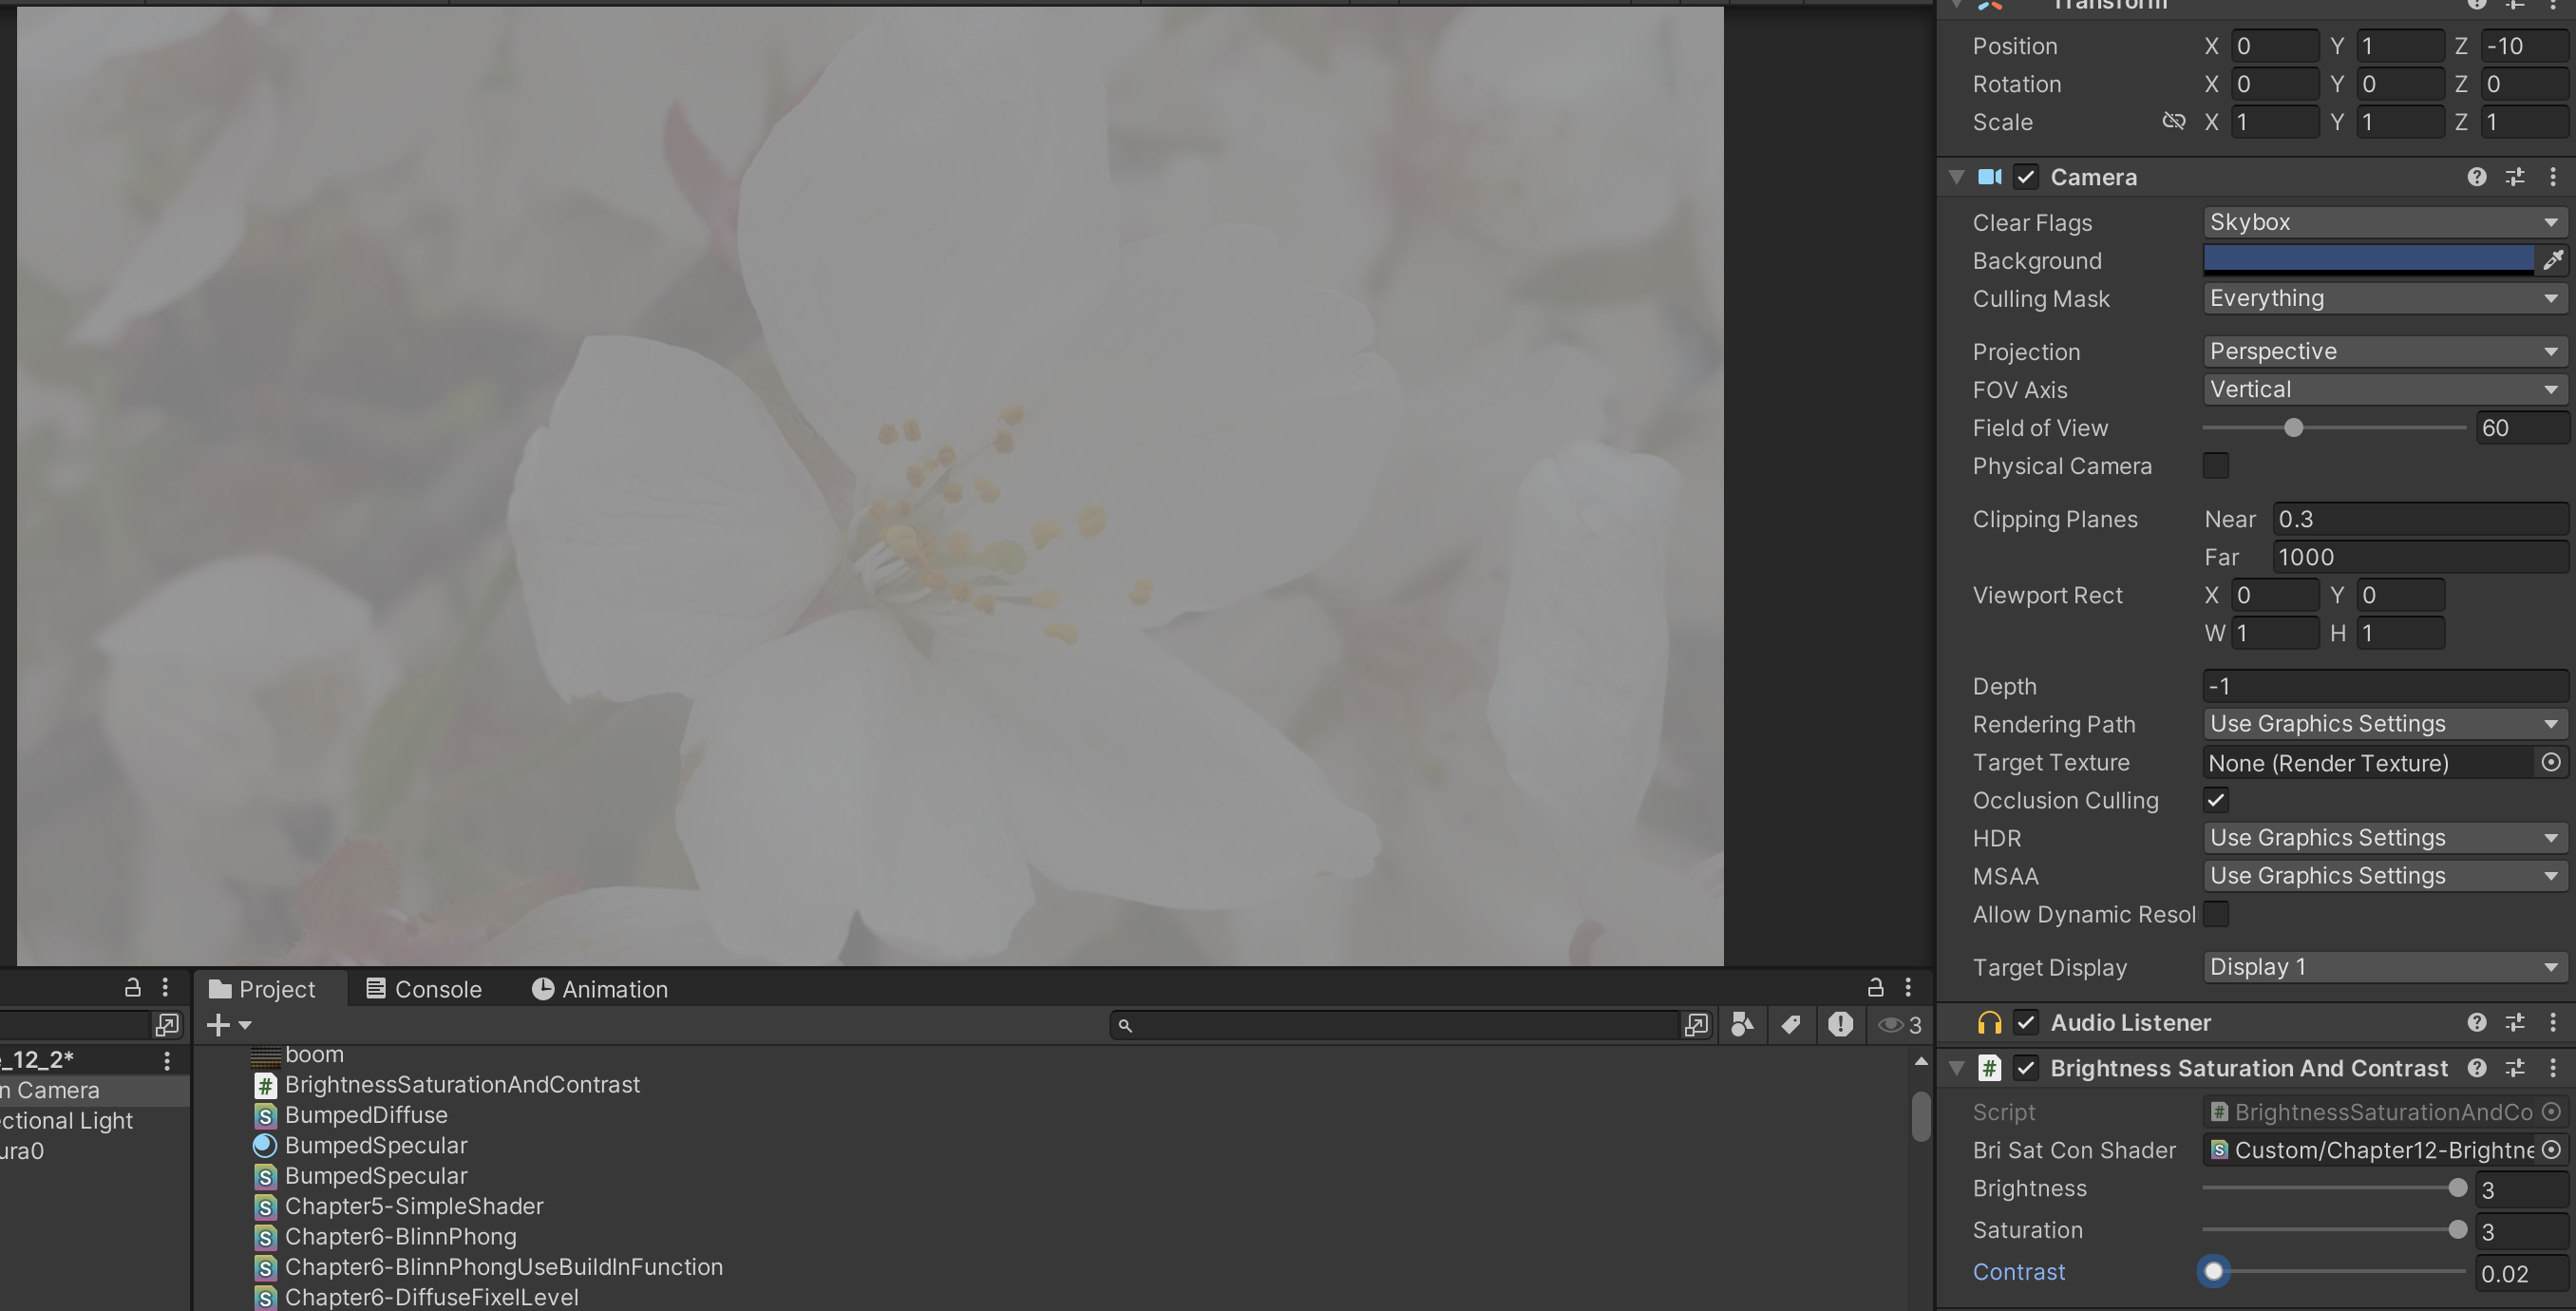
Task: Open Audio Listener kebab options menu
Action: 2552,1022
